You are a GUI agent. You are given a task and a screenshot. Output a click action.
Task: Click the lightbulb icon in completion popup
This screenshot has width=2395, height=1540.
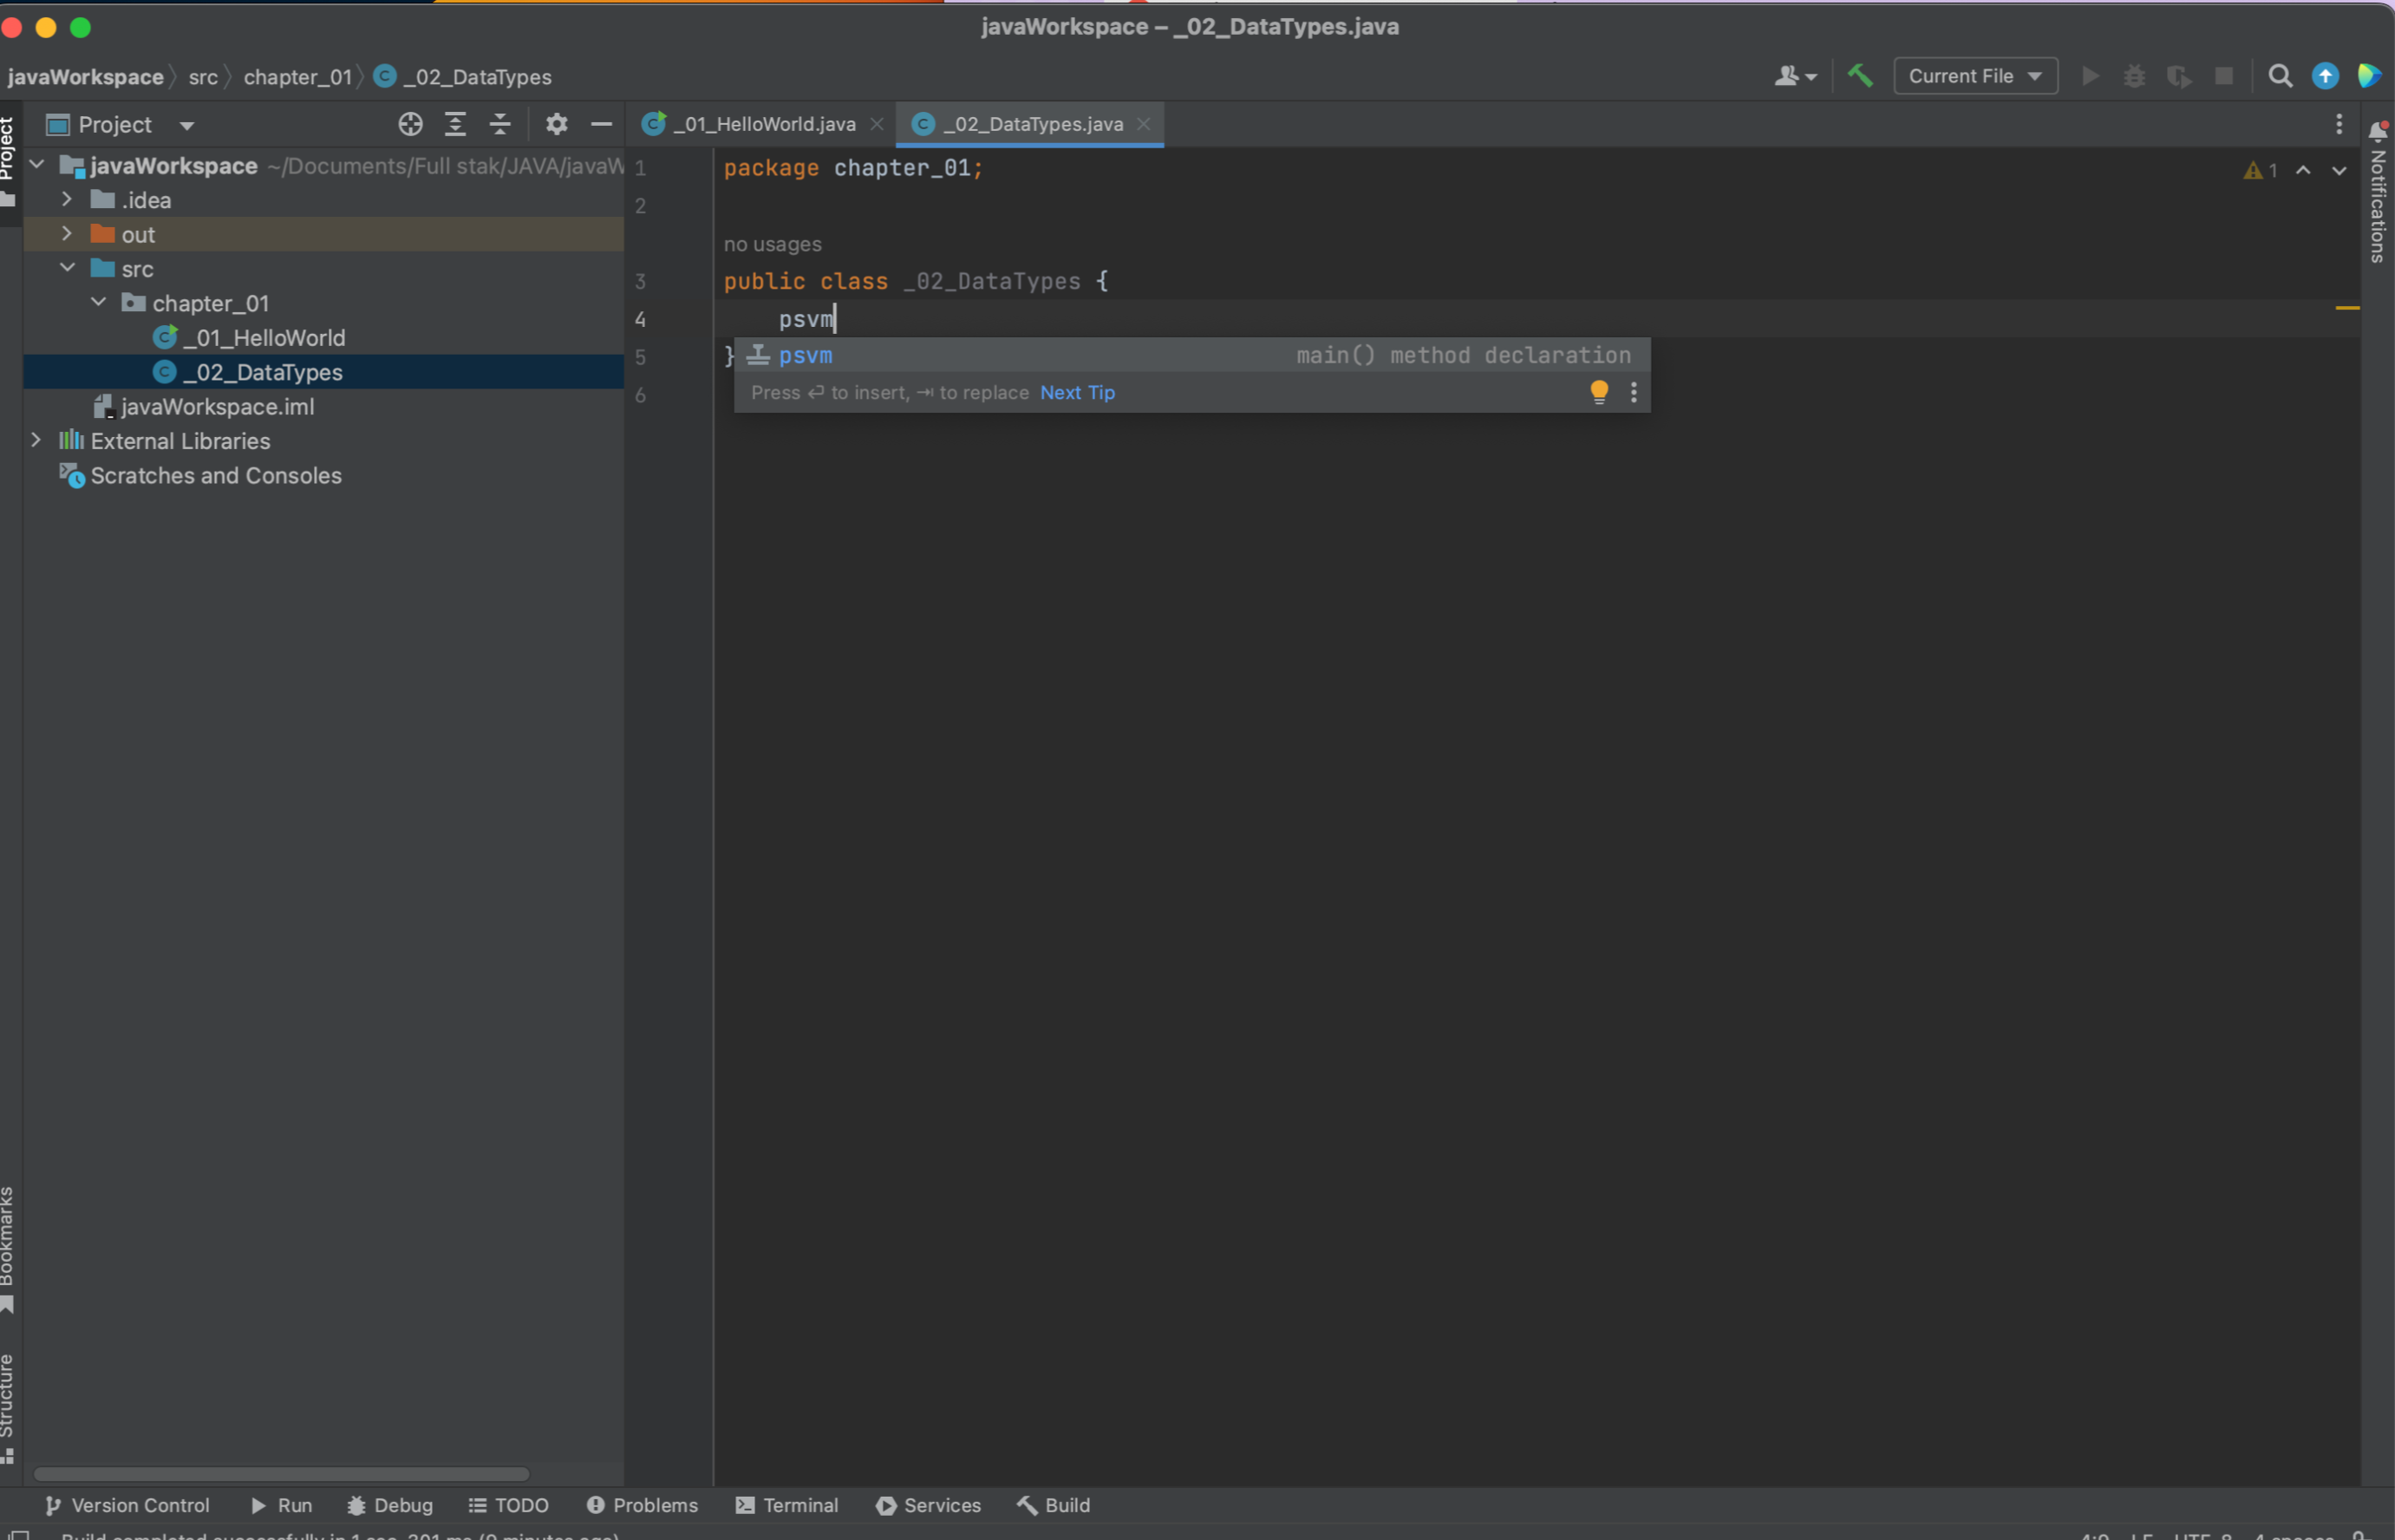click(x=1599, y=392)
